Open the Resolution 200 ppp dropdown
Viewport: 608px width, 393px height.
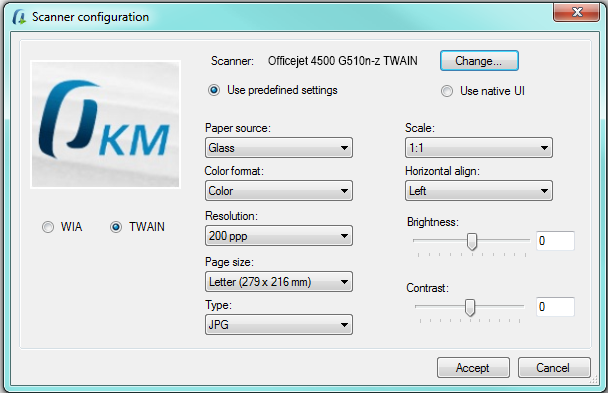click(279, 236)
